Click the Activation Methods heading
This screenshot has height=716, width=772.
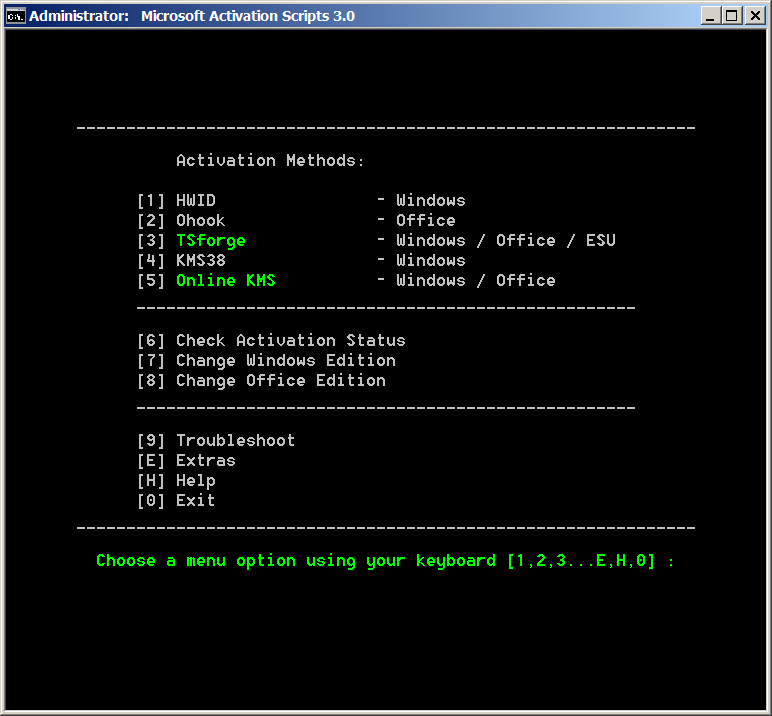(270, 161)
